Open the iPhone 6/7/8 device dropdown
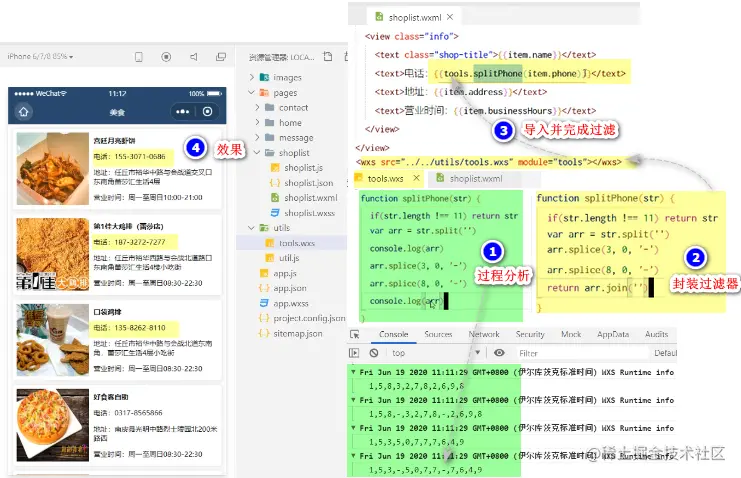This screenshot has width=741, height=478. [x=41, y=56]
